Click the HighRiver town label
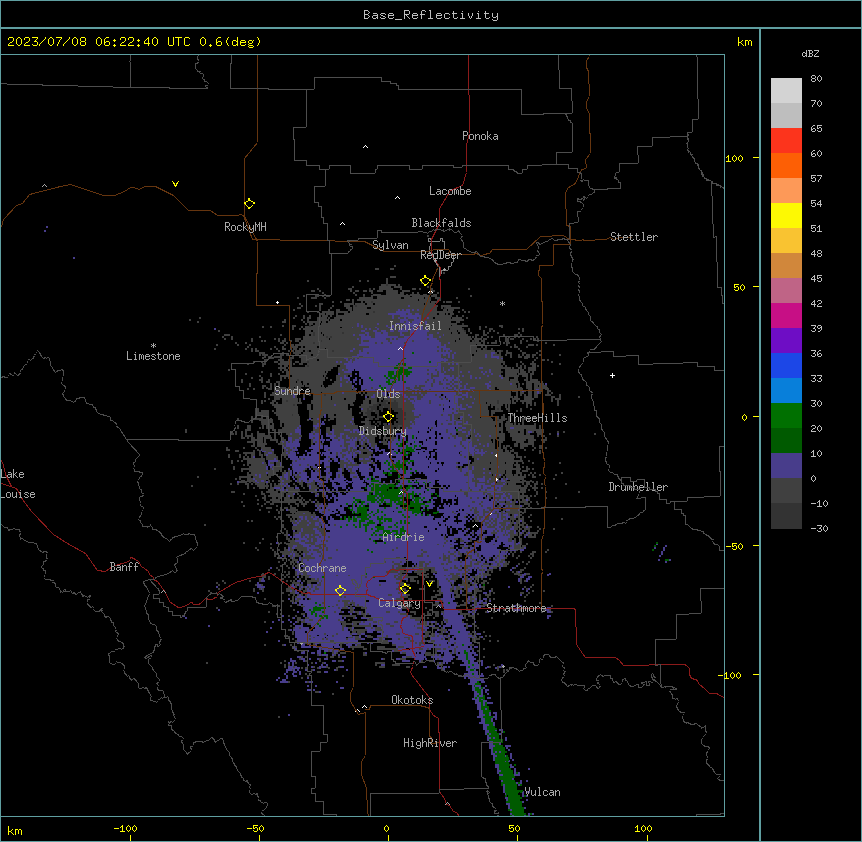862x842 pixels. (x=430, y=743)
